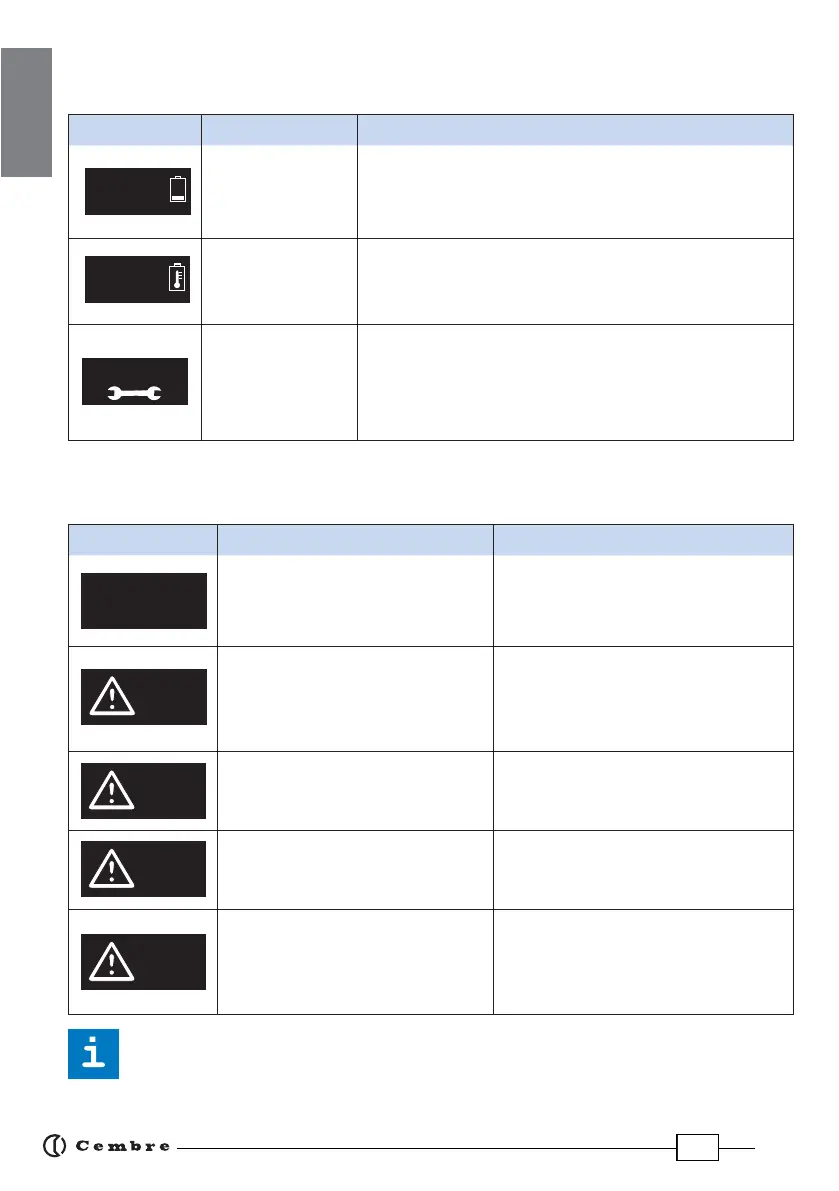Click the topmost warning triangle display

(143, 696)
